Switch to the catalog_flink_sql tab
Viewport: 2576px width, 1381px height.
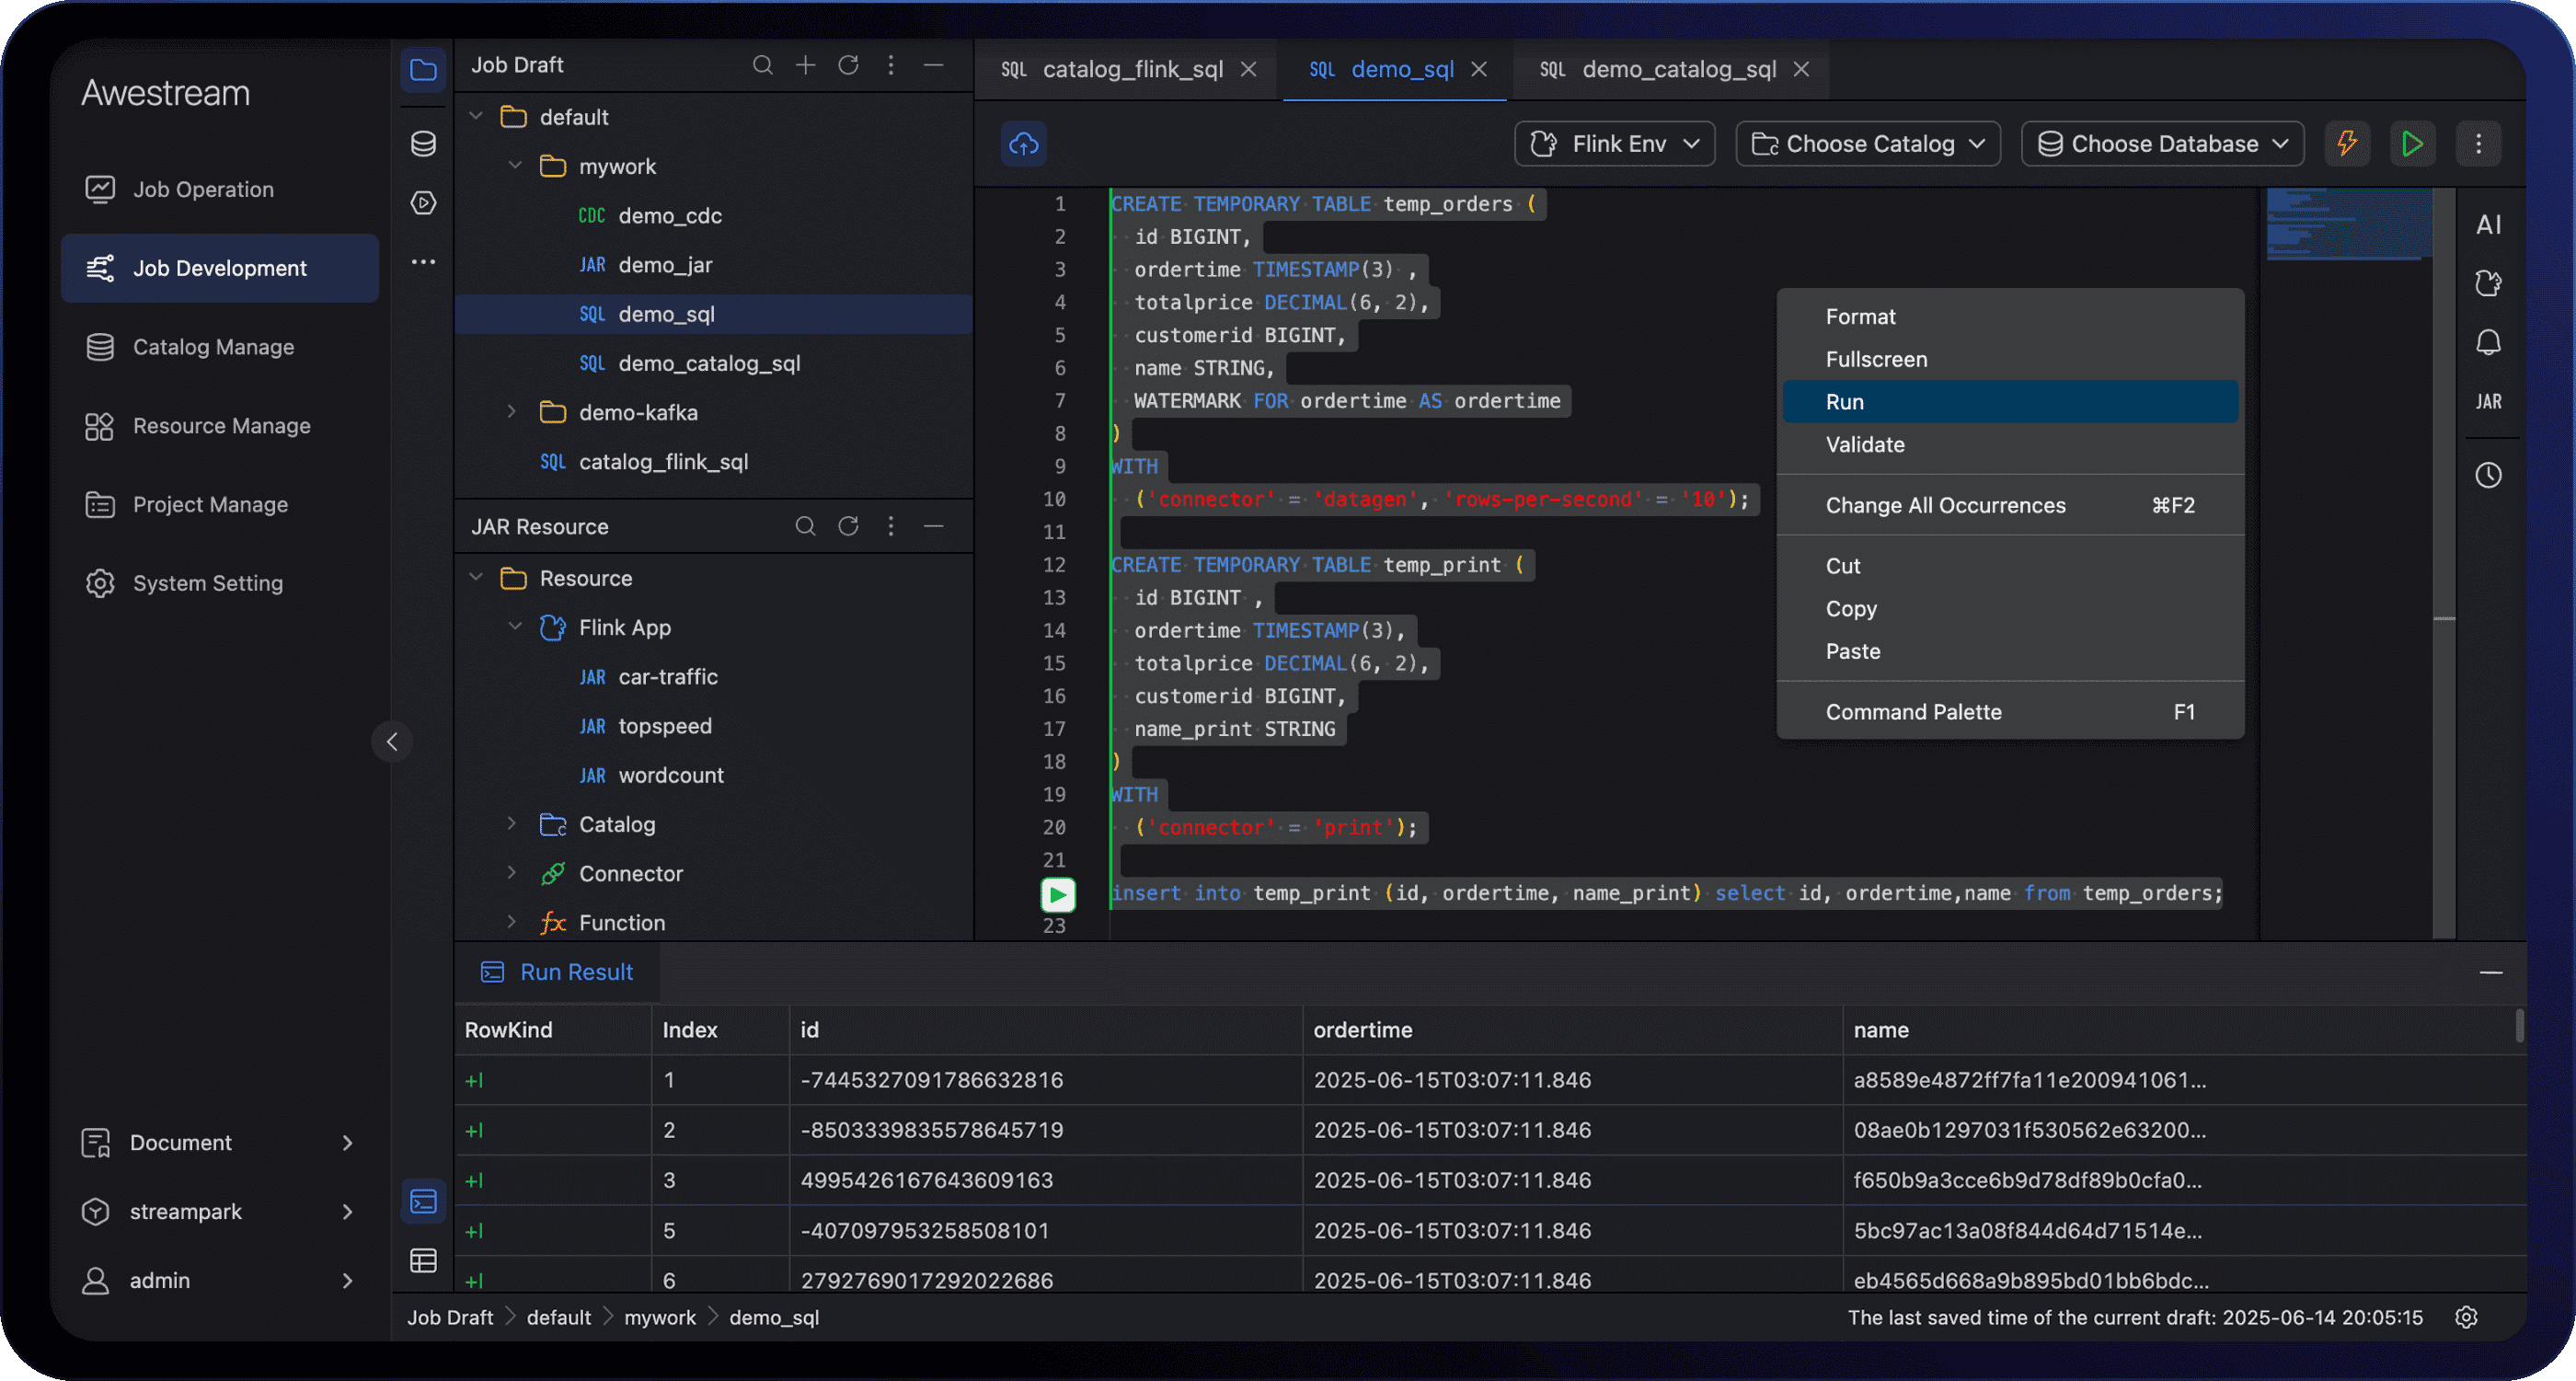pyautogui.click(x=1131, y=69)
